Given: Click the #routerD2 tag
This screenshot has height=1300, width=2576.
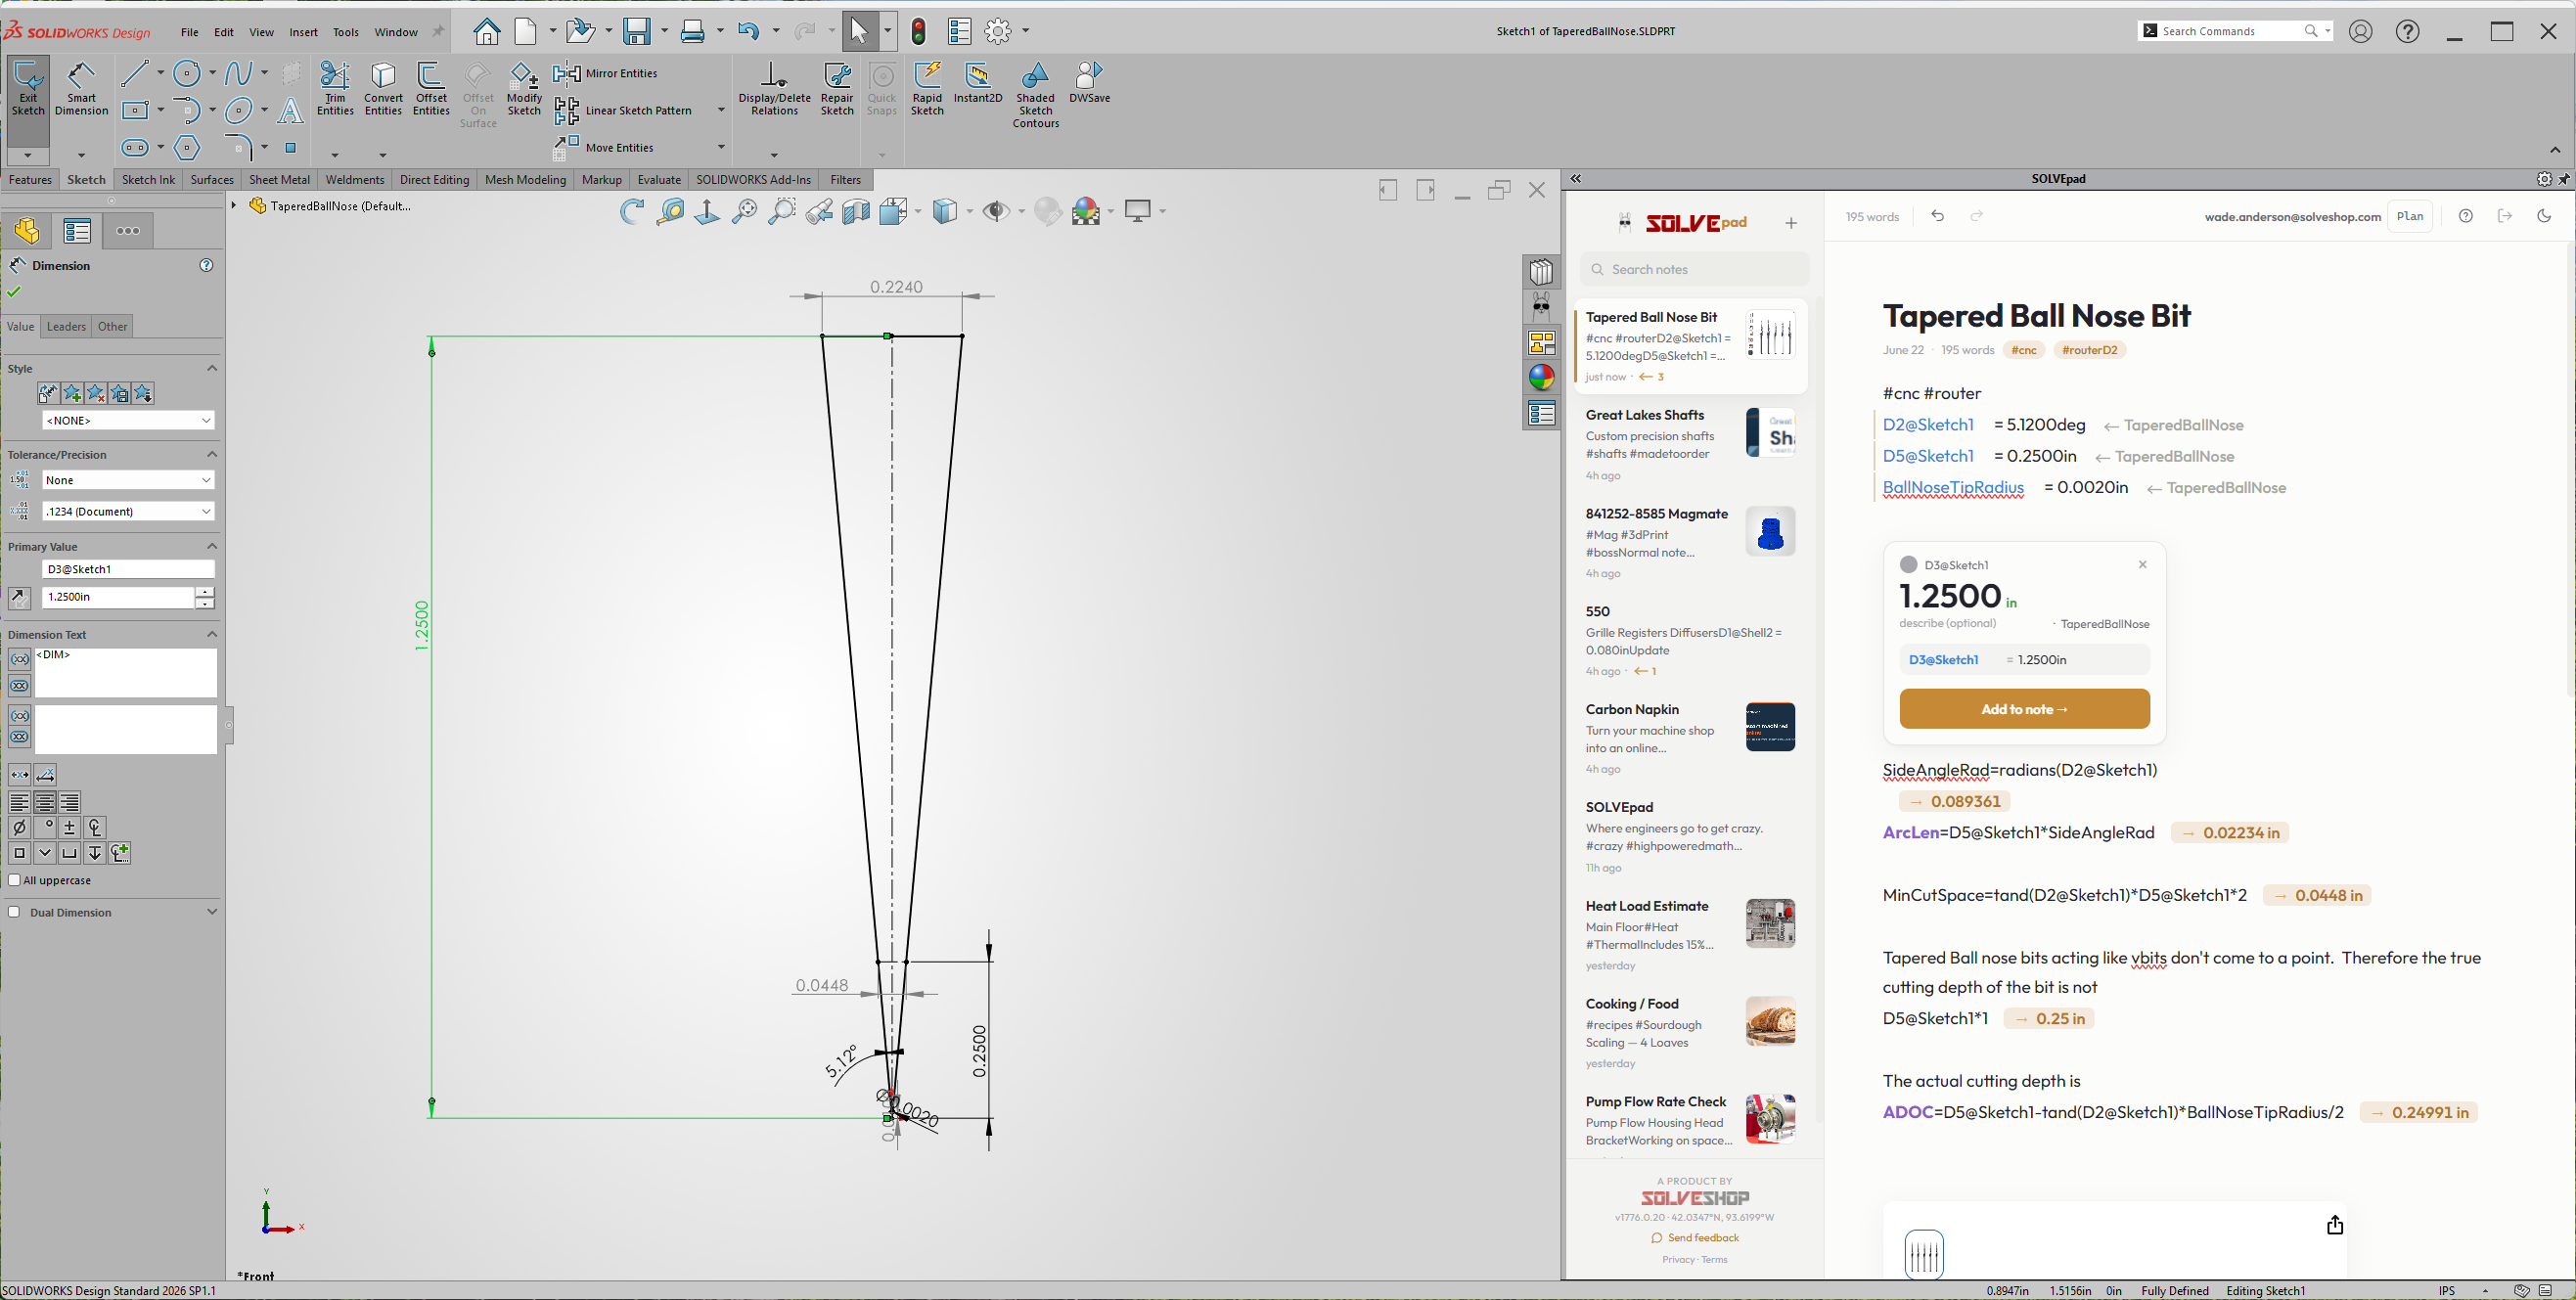Looking at the screenshot, I should (x=2089, y=350).
